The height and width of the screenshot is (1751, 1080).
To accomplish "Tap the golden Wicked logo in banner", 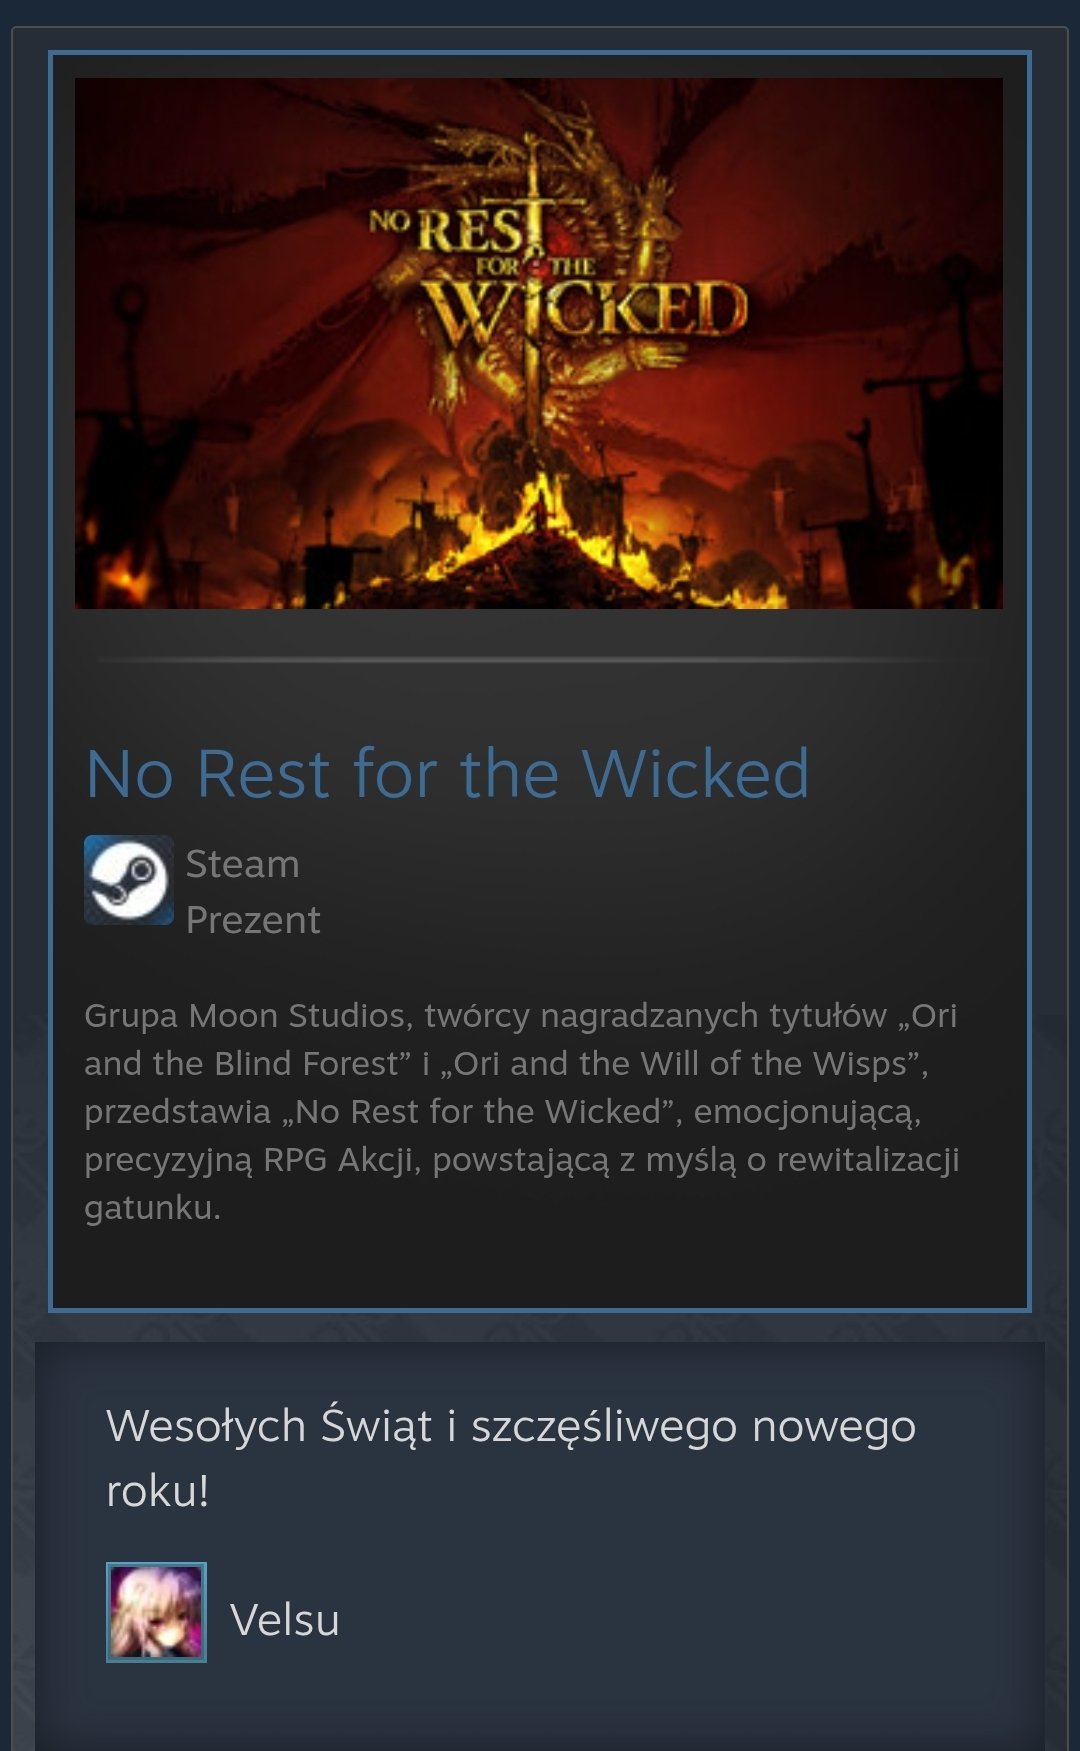I will 588,309.
